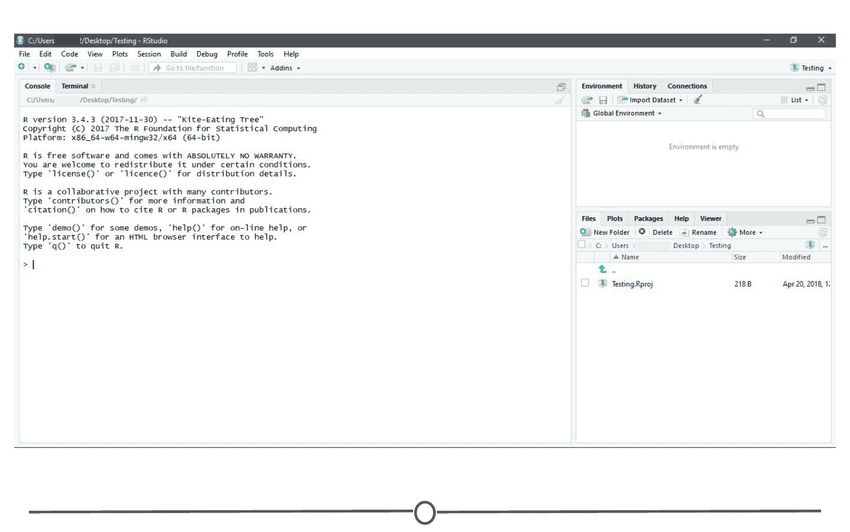Click the browse folder ellipsis button
The height and width of the screenshot is (532, 850).
825,246
